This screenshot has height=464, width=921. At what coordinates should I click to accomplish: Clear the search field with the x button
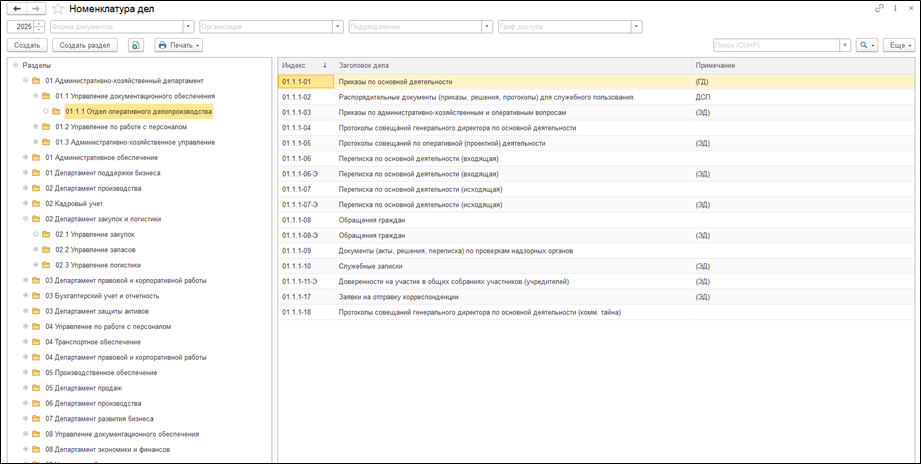click(x=845, y=45)
